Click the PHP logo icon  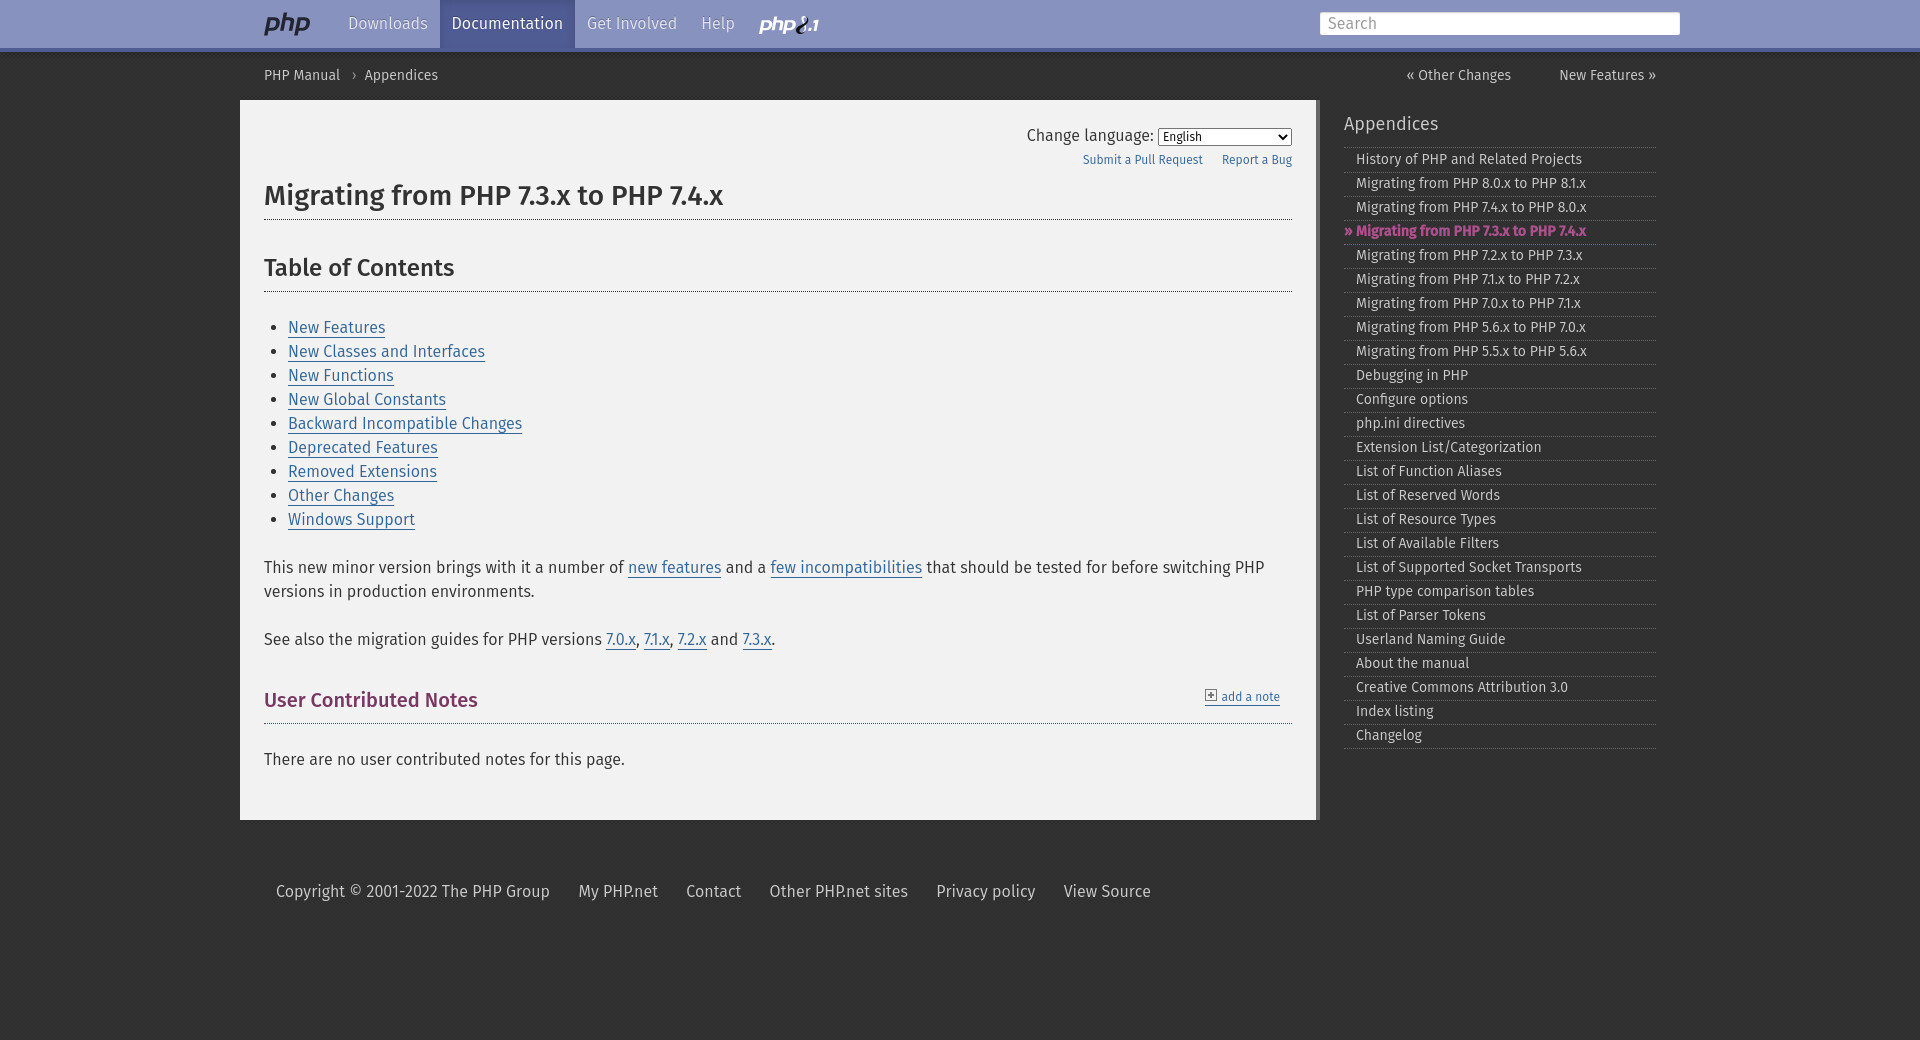pyautogui.click(x=287, y=24)
